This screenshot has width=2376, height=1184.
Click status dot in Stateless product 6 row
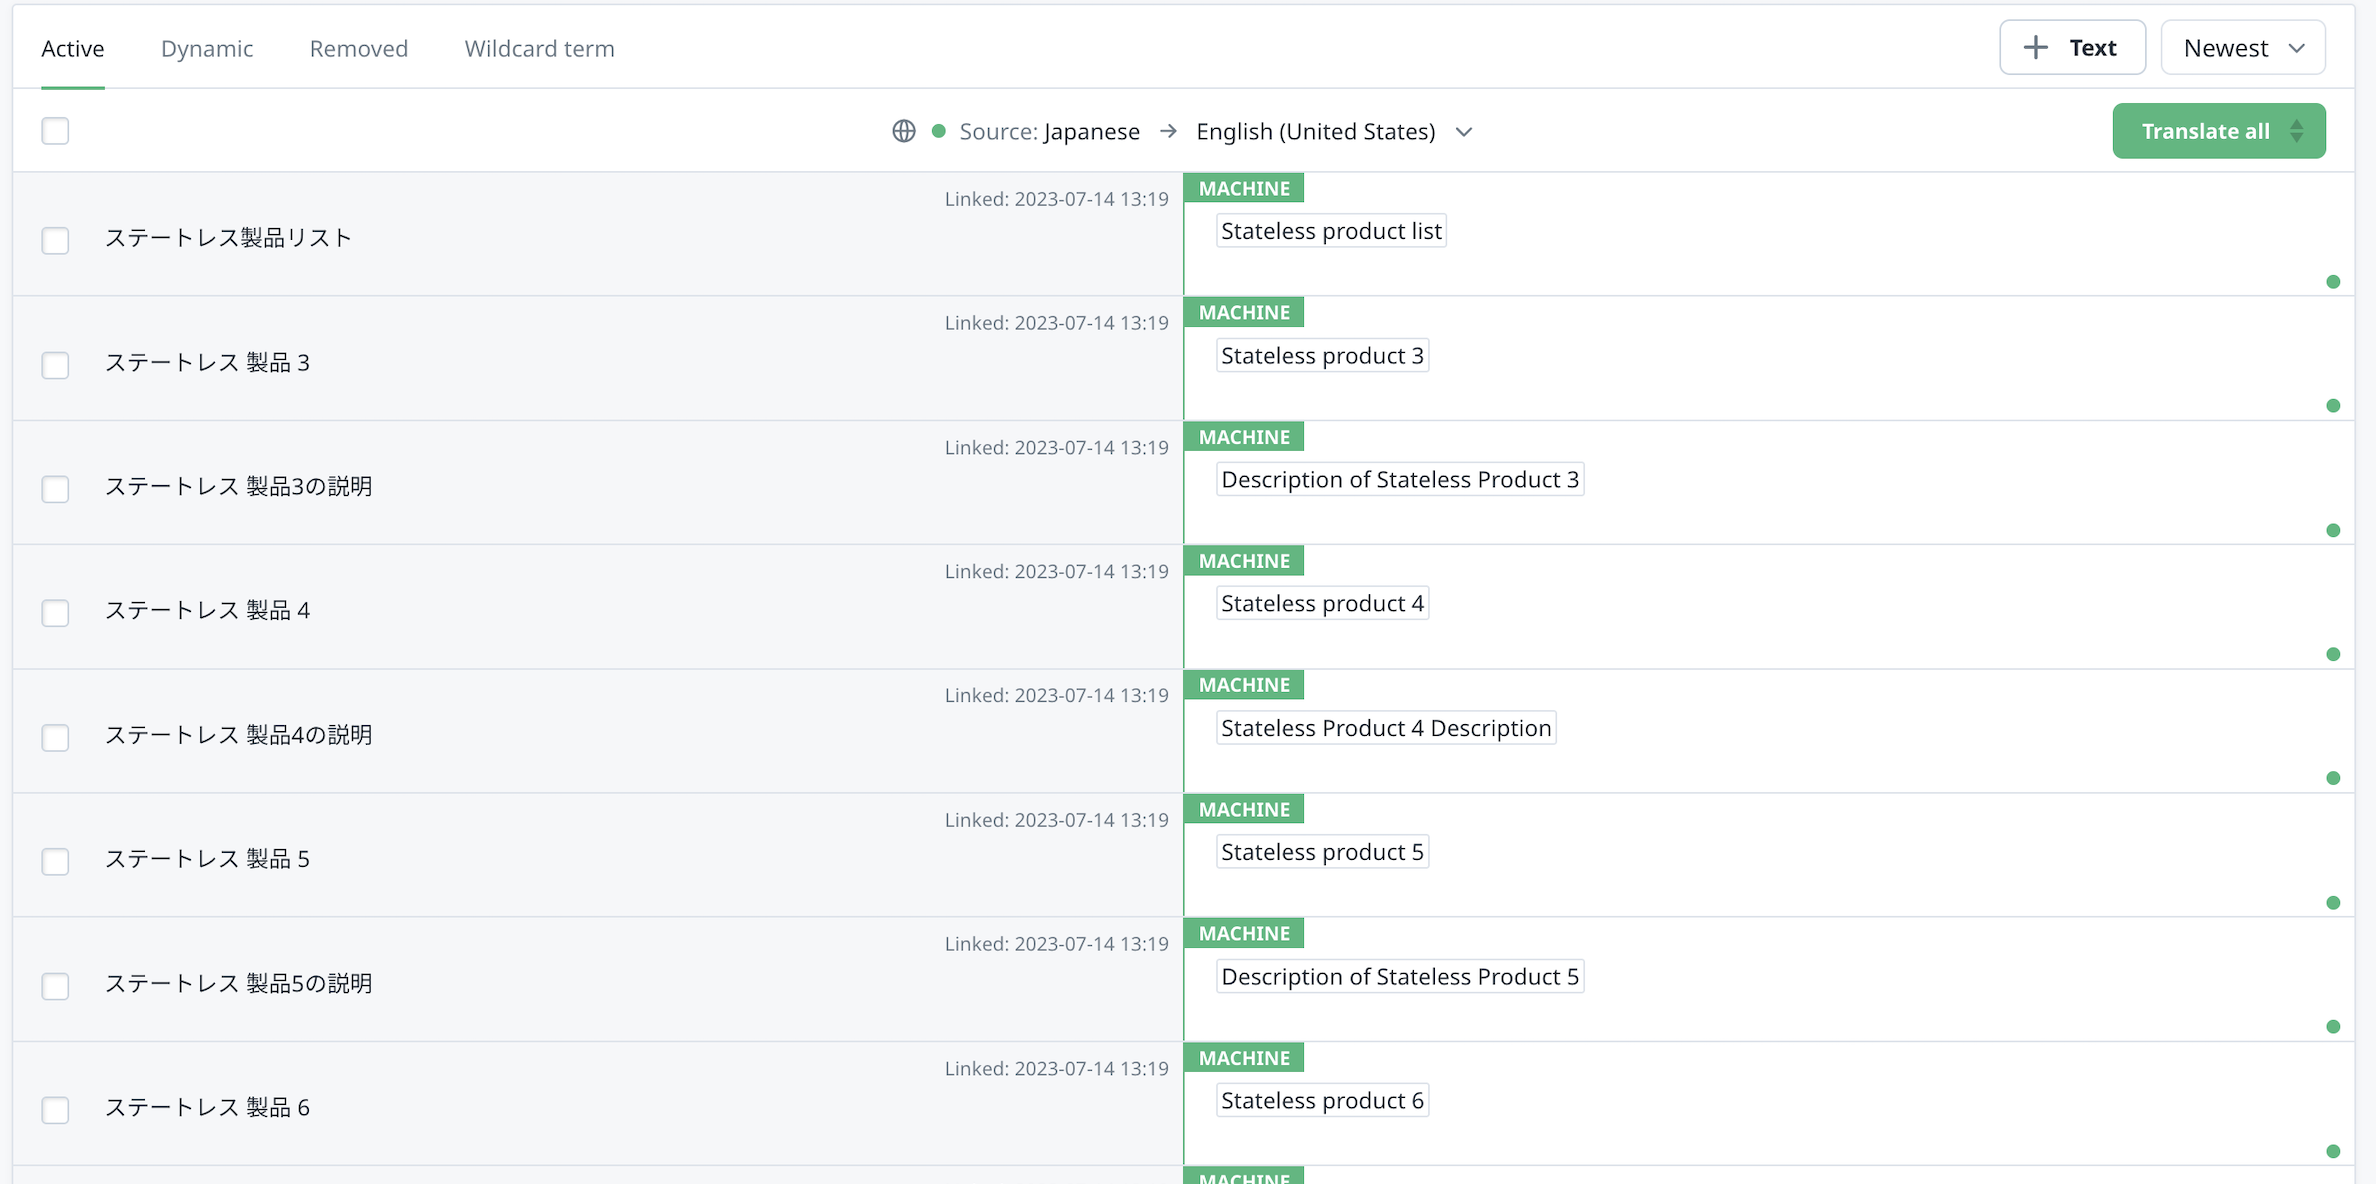click(2333, 1151)
